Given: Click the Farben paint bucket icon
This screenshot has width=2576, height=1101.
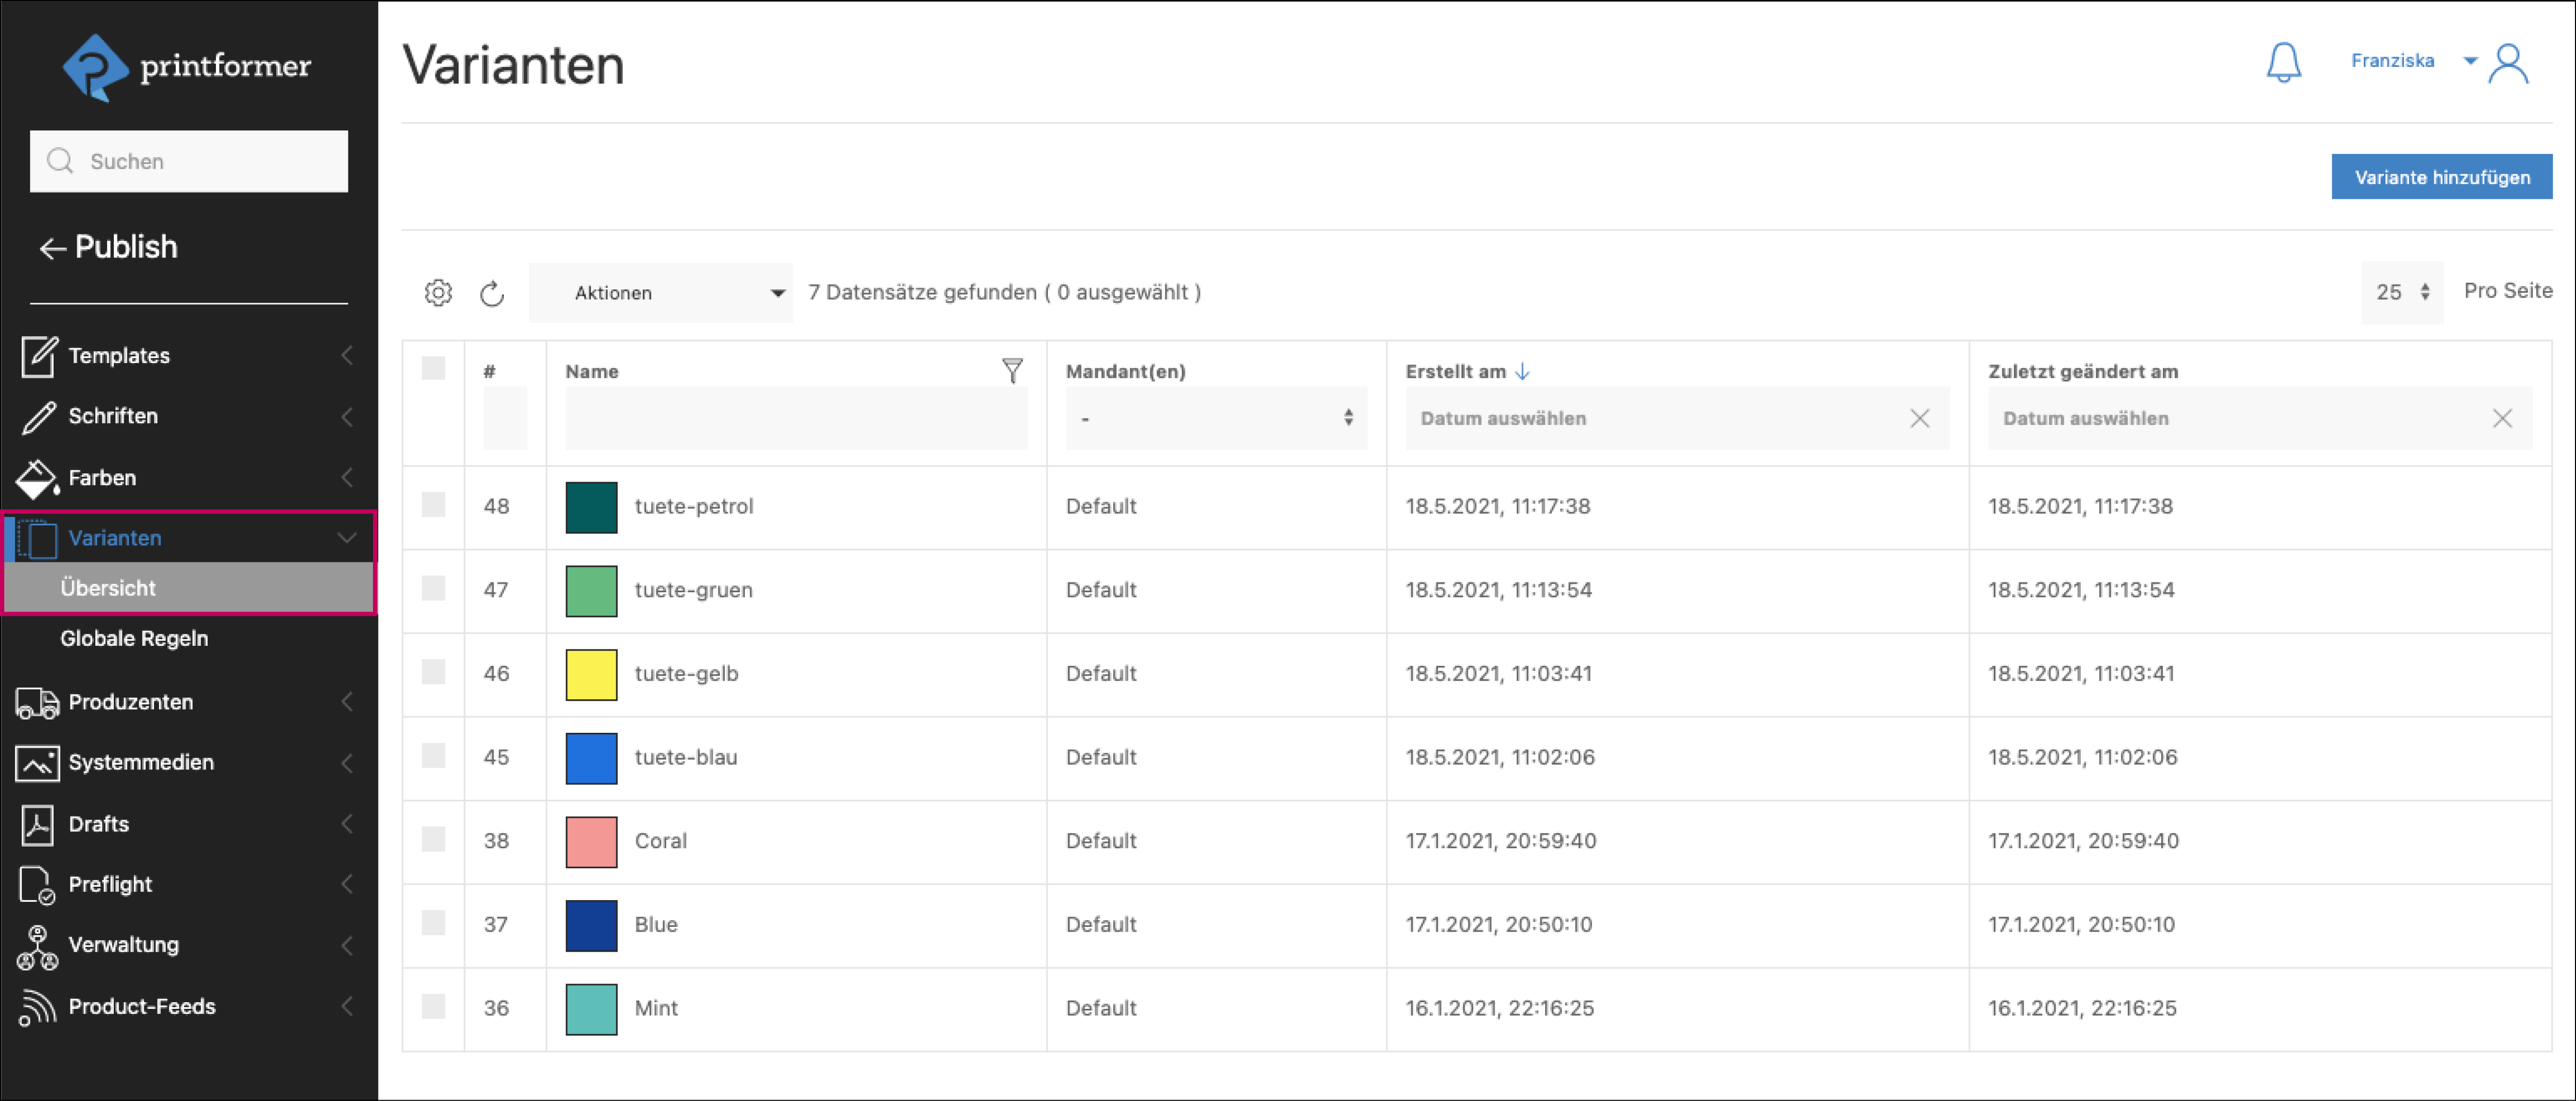Looking at the screenshot, I should (x=37, y=478).
